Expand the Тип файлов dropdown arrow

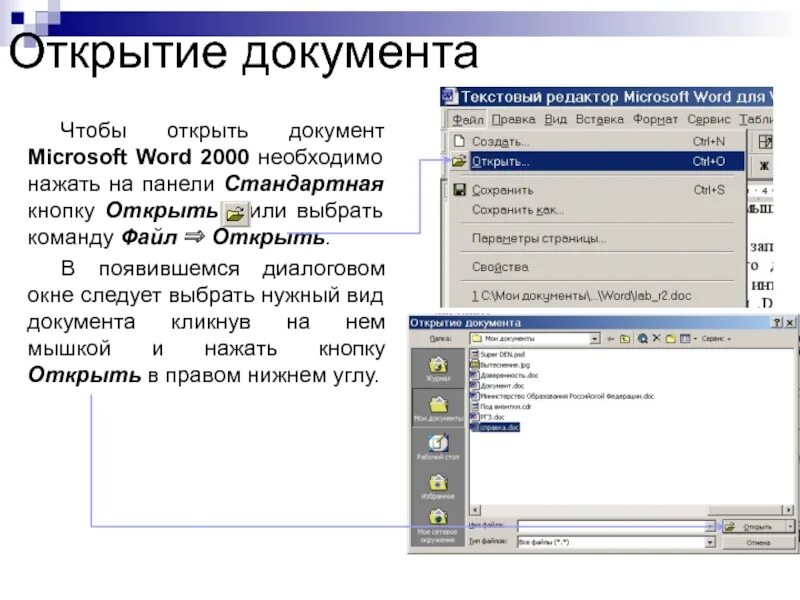[710, 542]
